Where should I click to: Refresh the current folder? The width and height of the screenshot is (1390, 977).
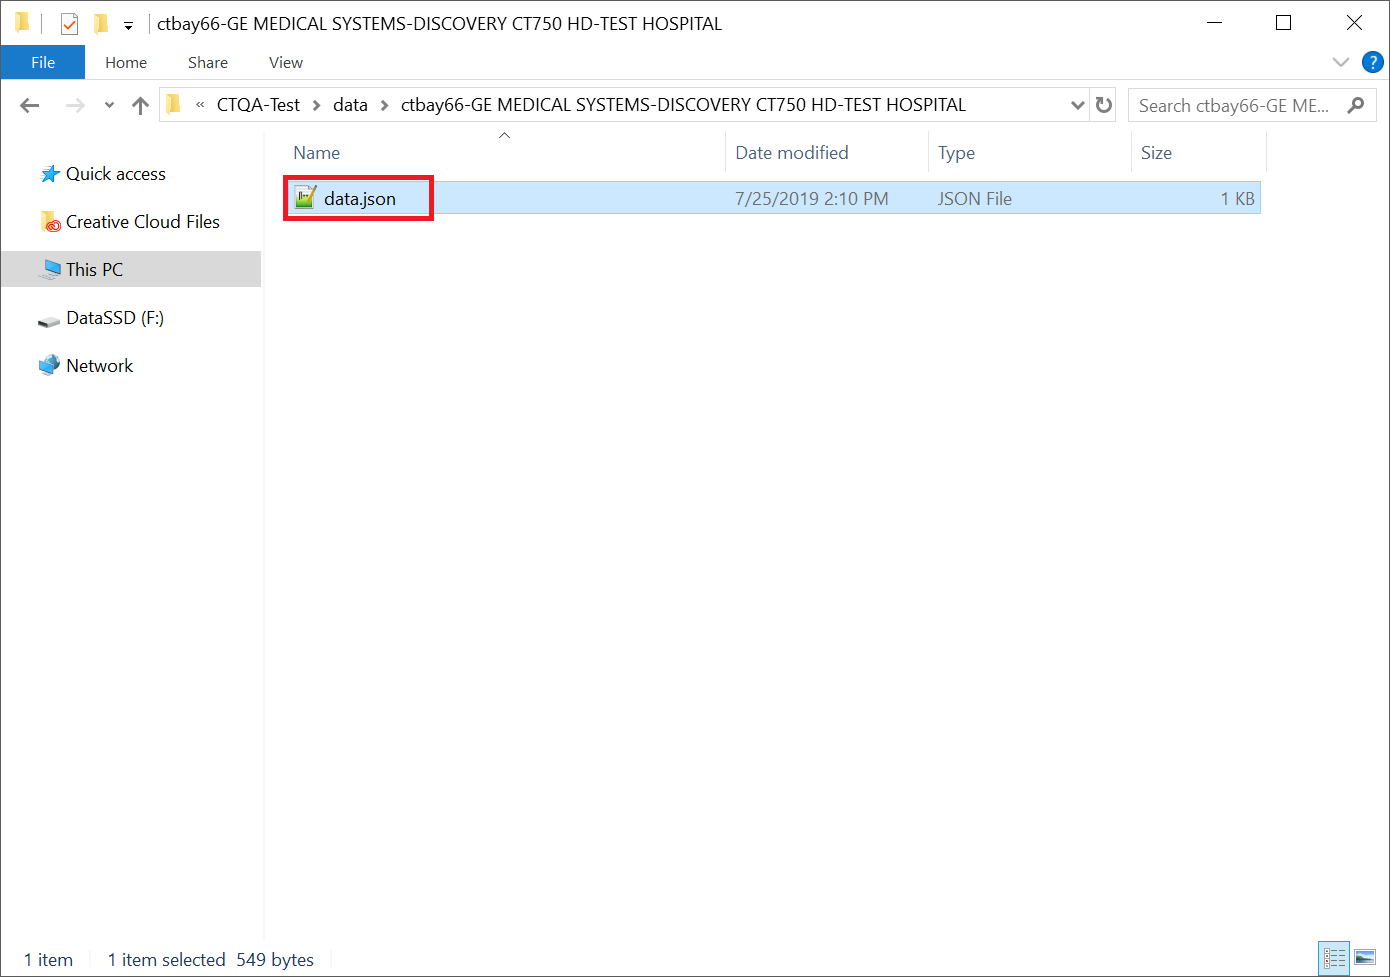coord(1104,105)
